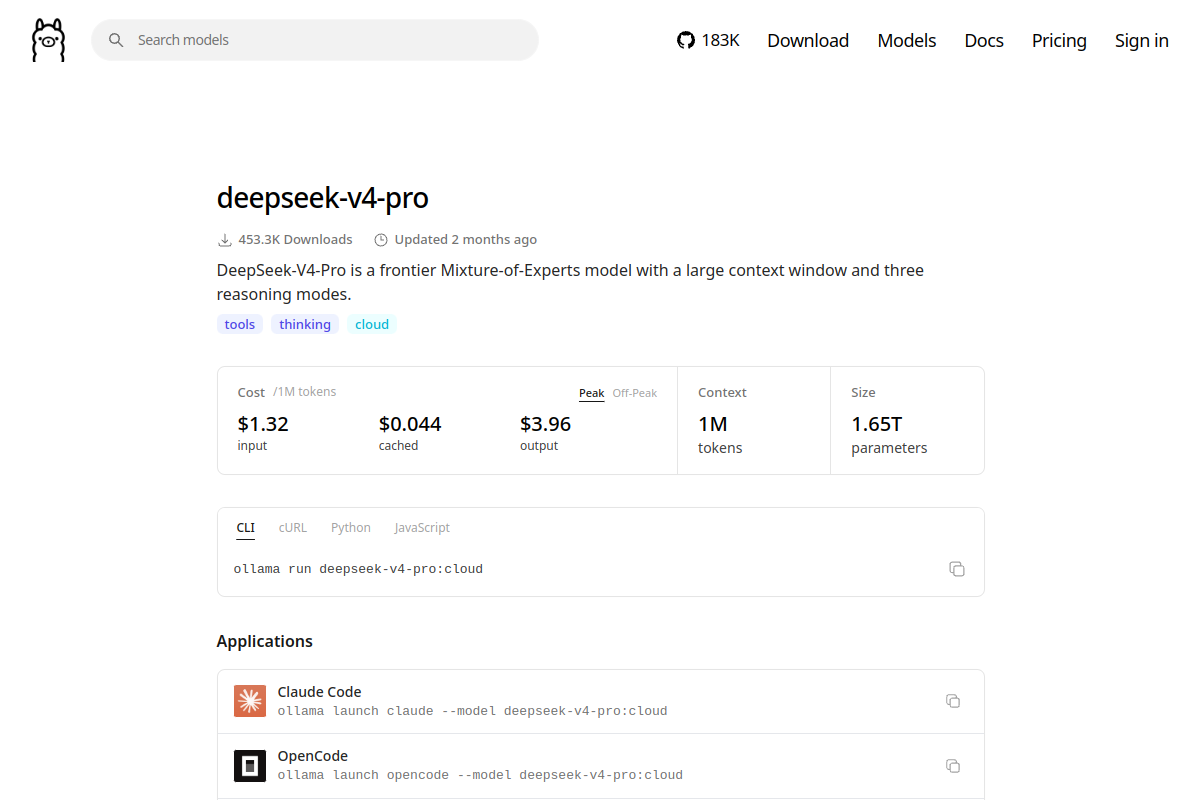Switch cost view to Off-Peak

[x=635, y=393]
